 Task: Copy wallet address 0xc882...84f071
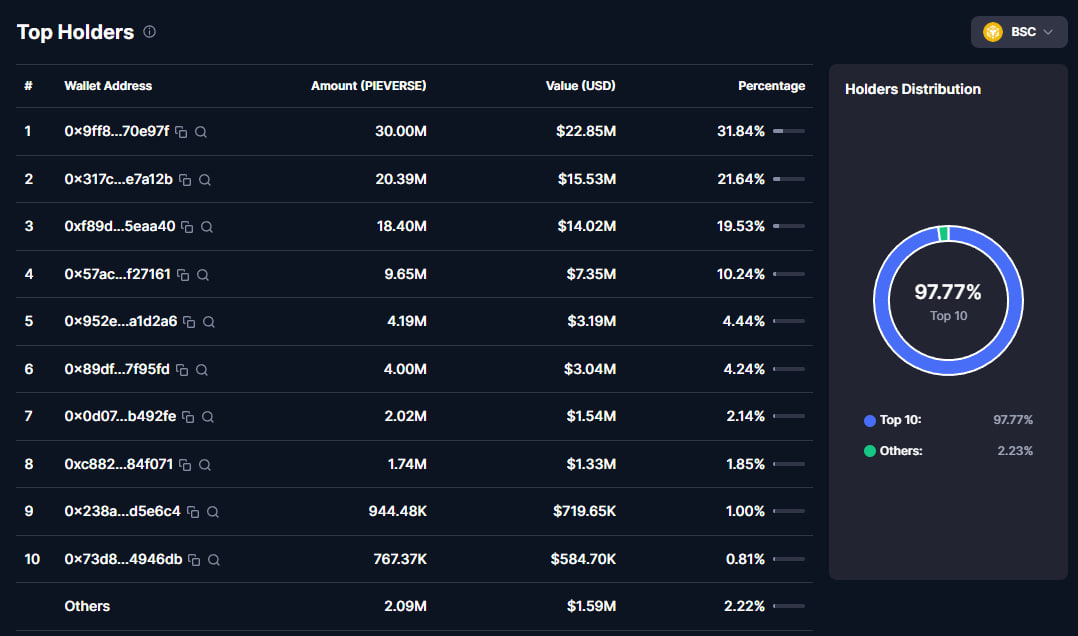coord(185,465)
